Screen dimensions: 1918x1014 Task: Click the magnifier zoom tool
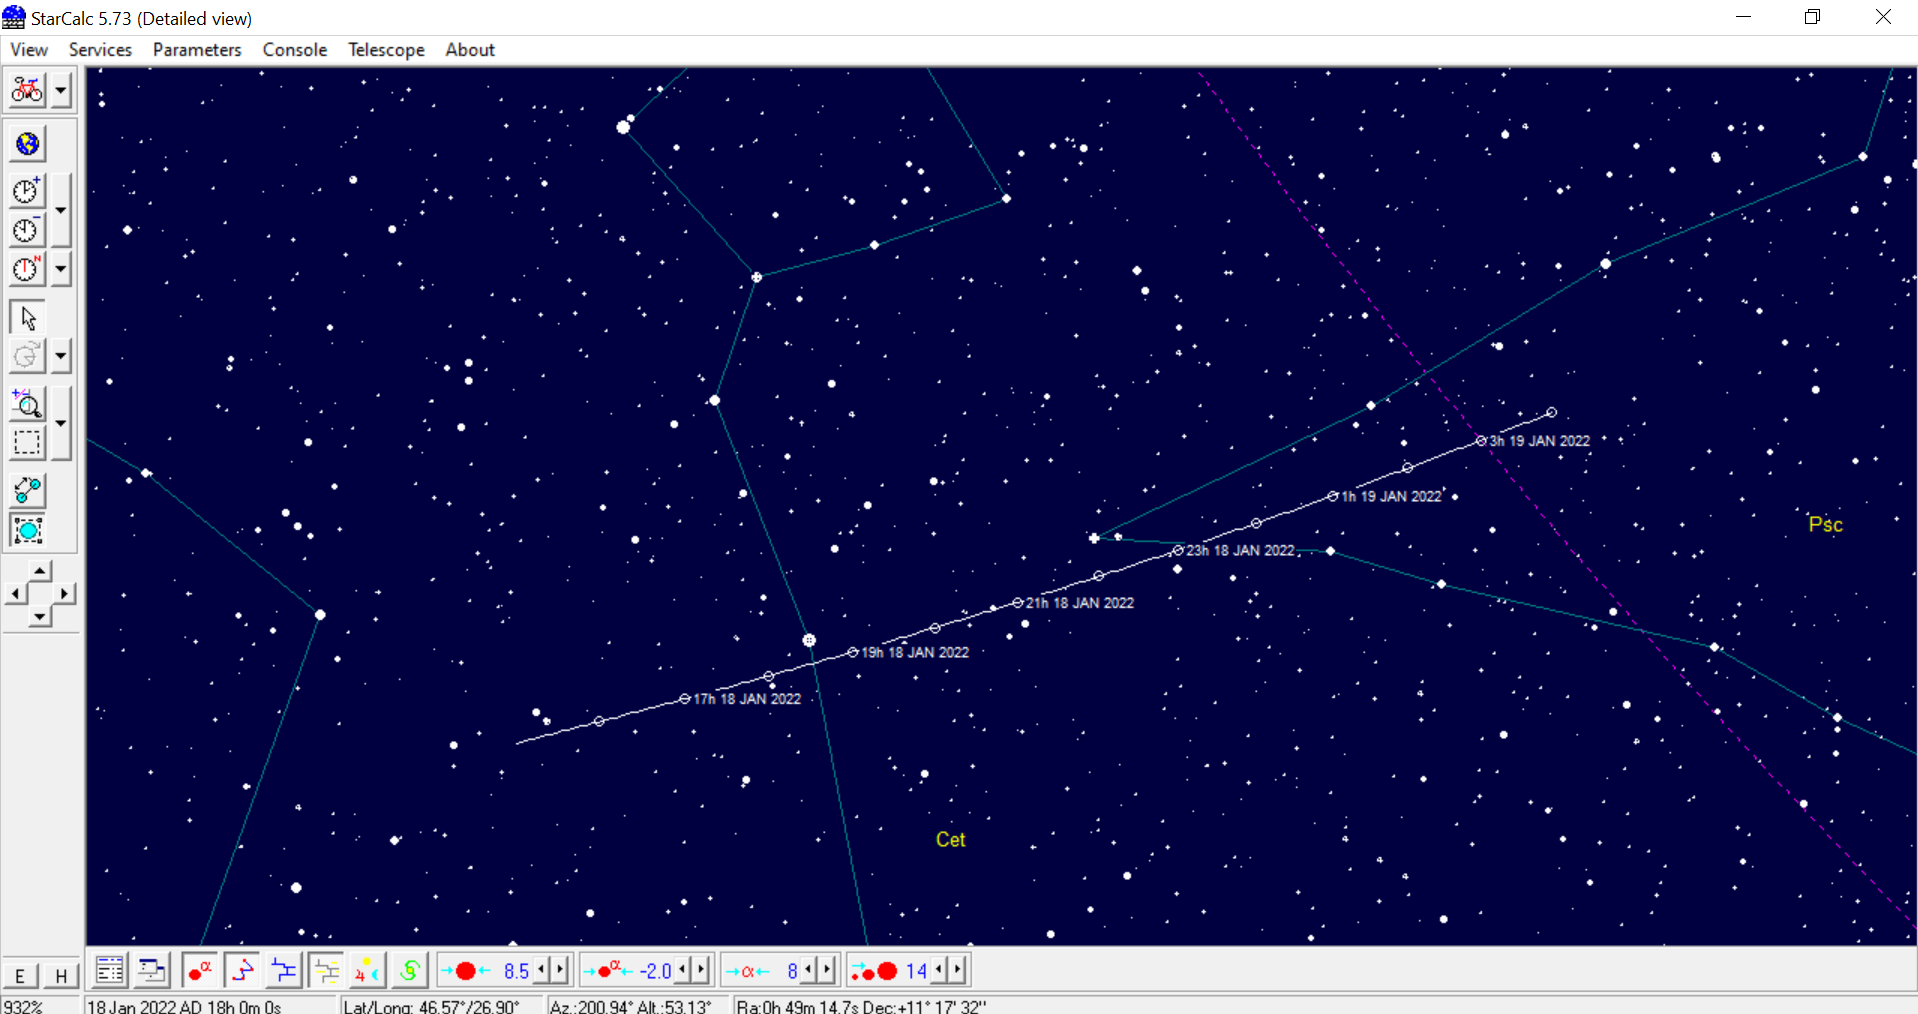[27, 404]
